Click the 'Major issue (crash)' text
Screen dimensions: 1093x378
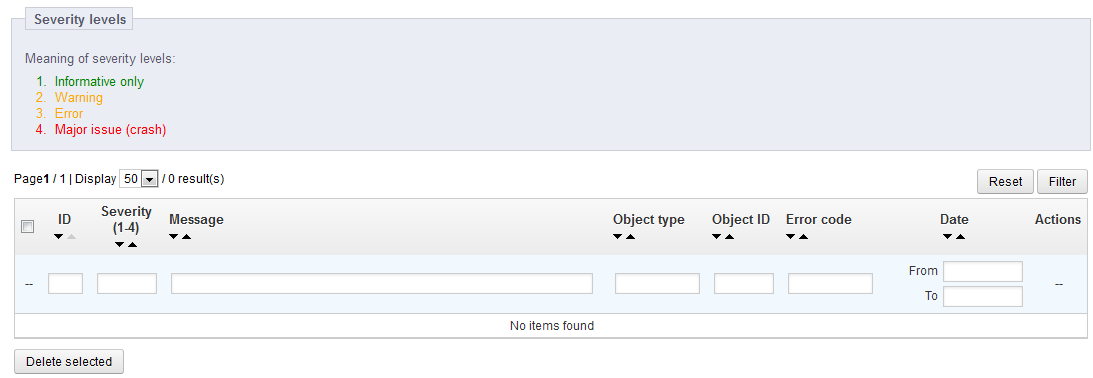click(111, 130)
